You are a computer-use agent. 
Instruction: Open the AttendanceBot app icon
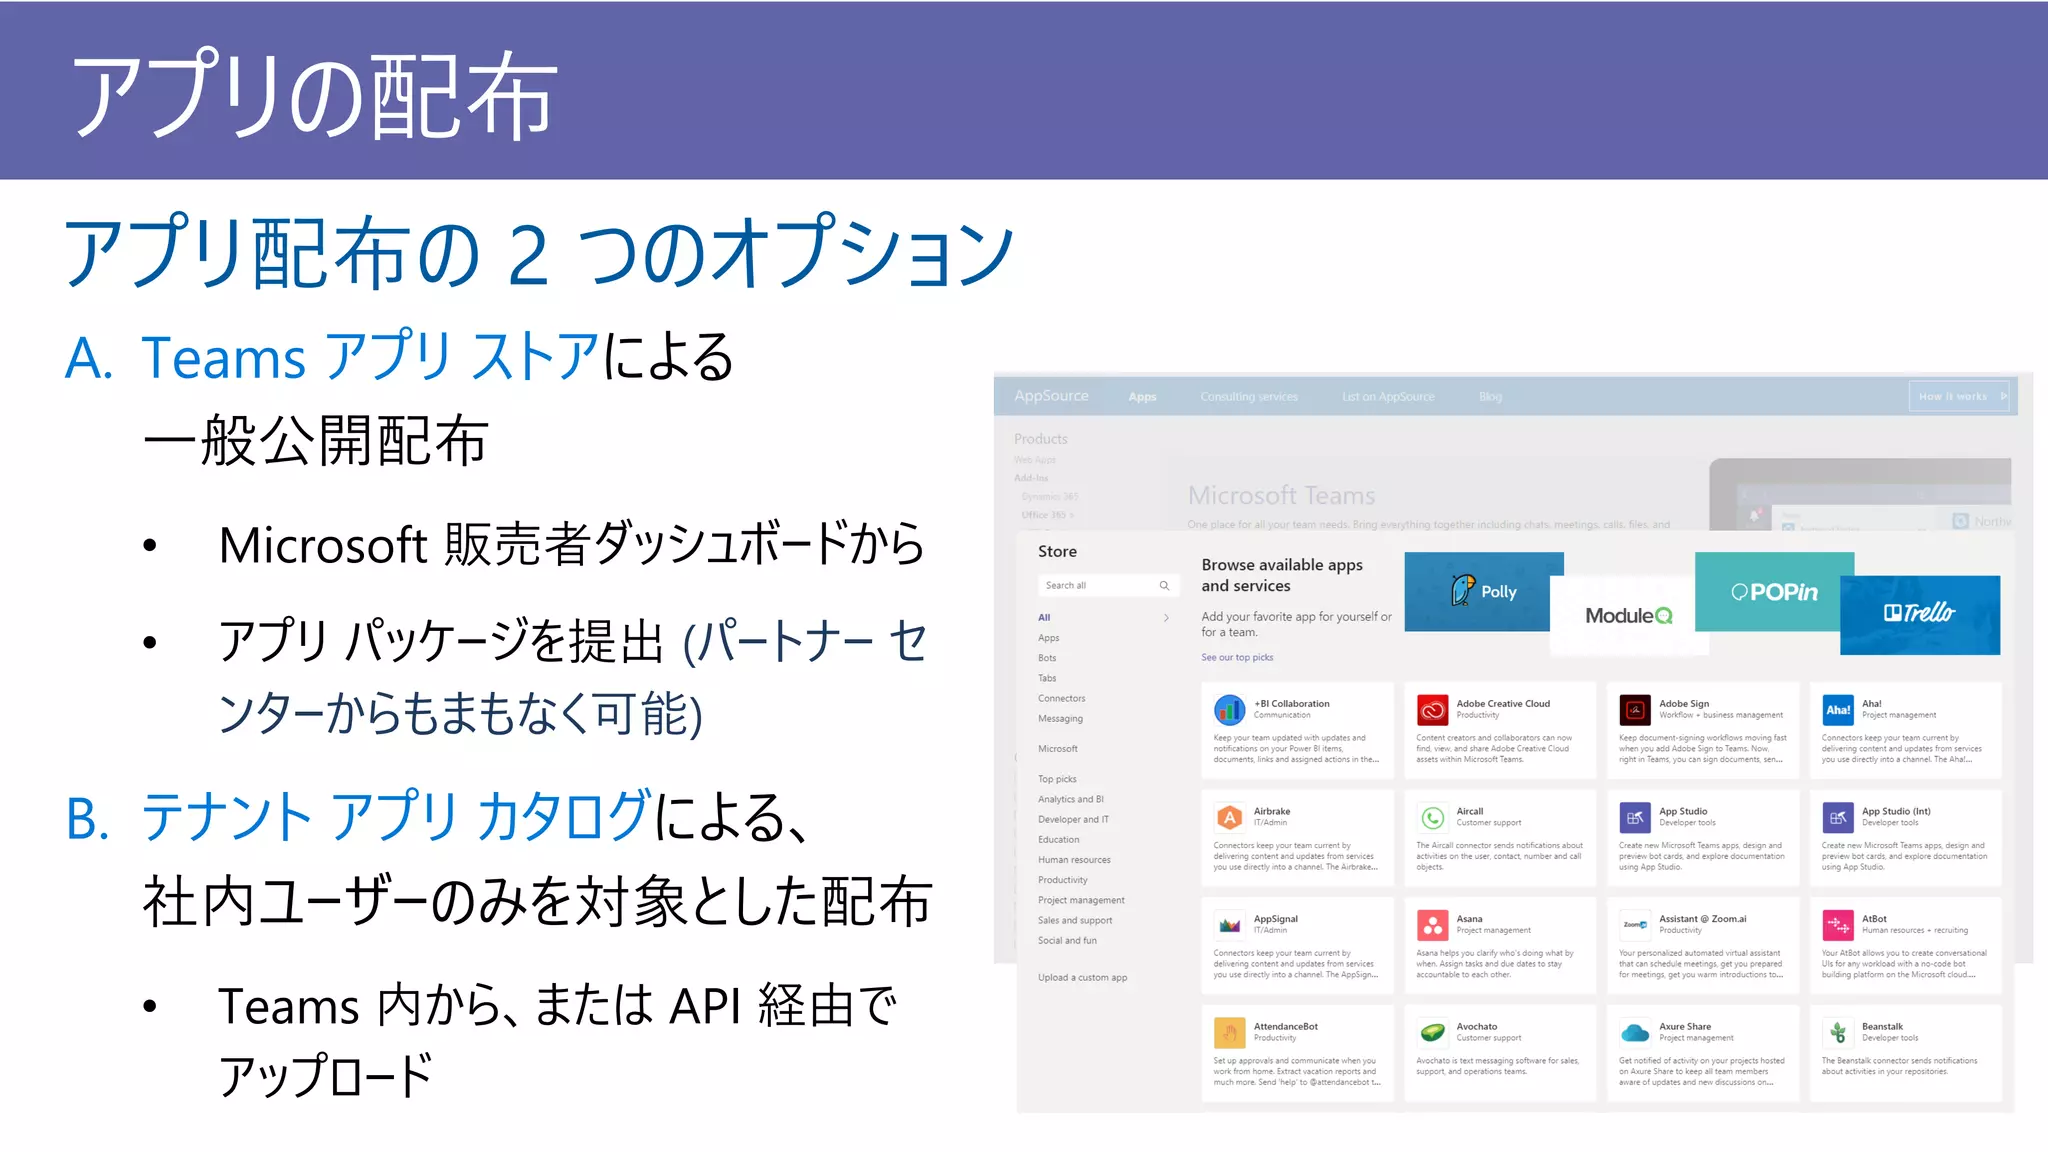(x=1229, y=1033)
